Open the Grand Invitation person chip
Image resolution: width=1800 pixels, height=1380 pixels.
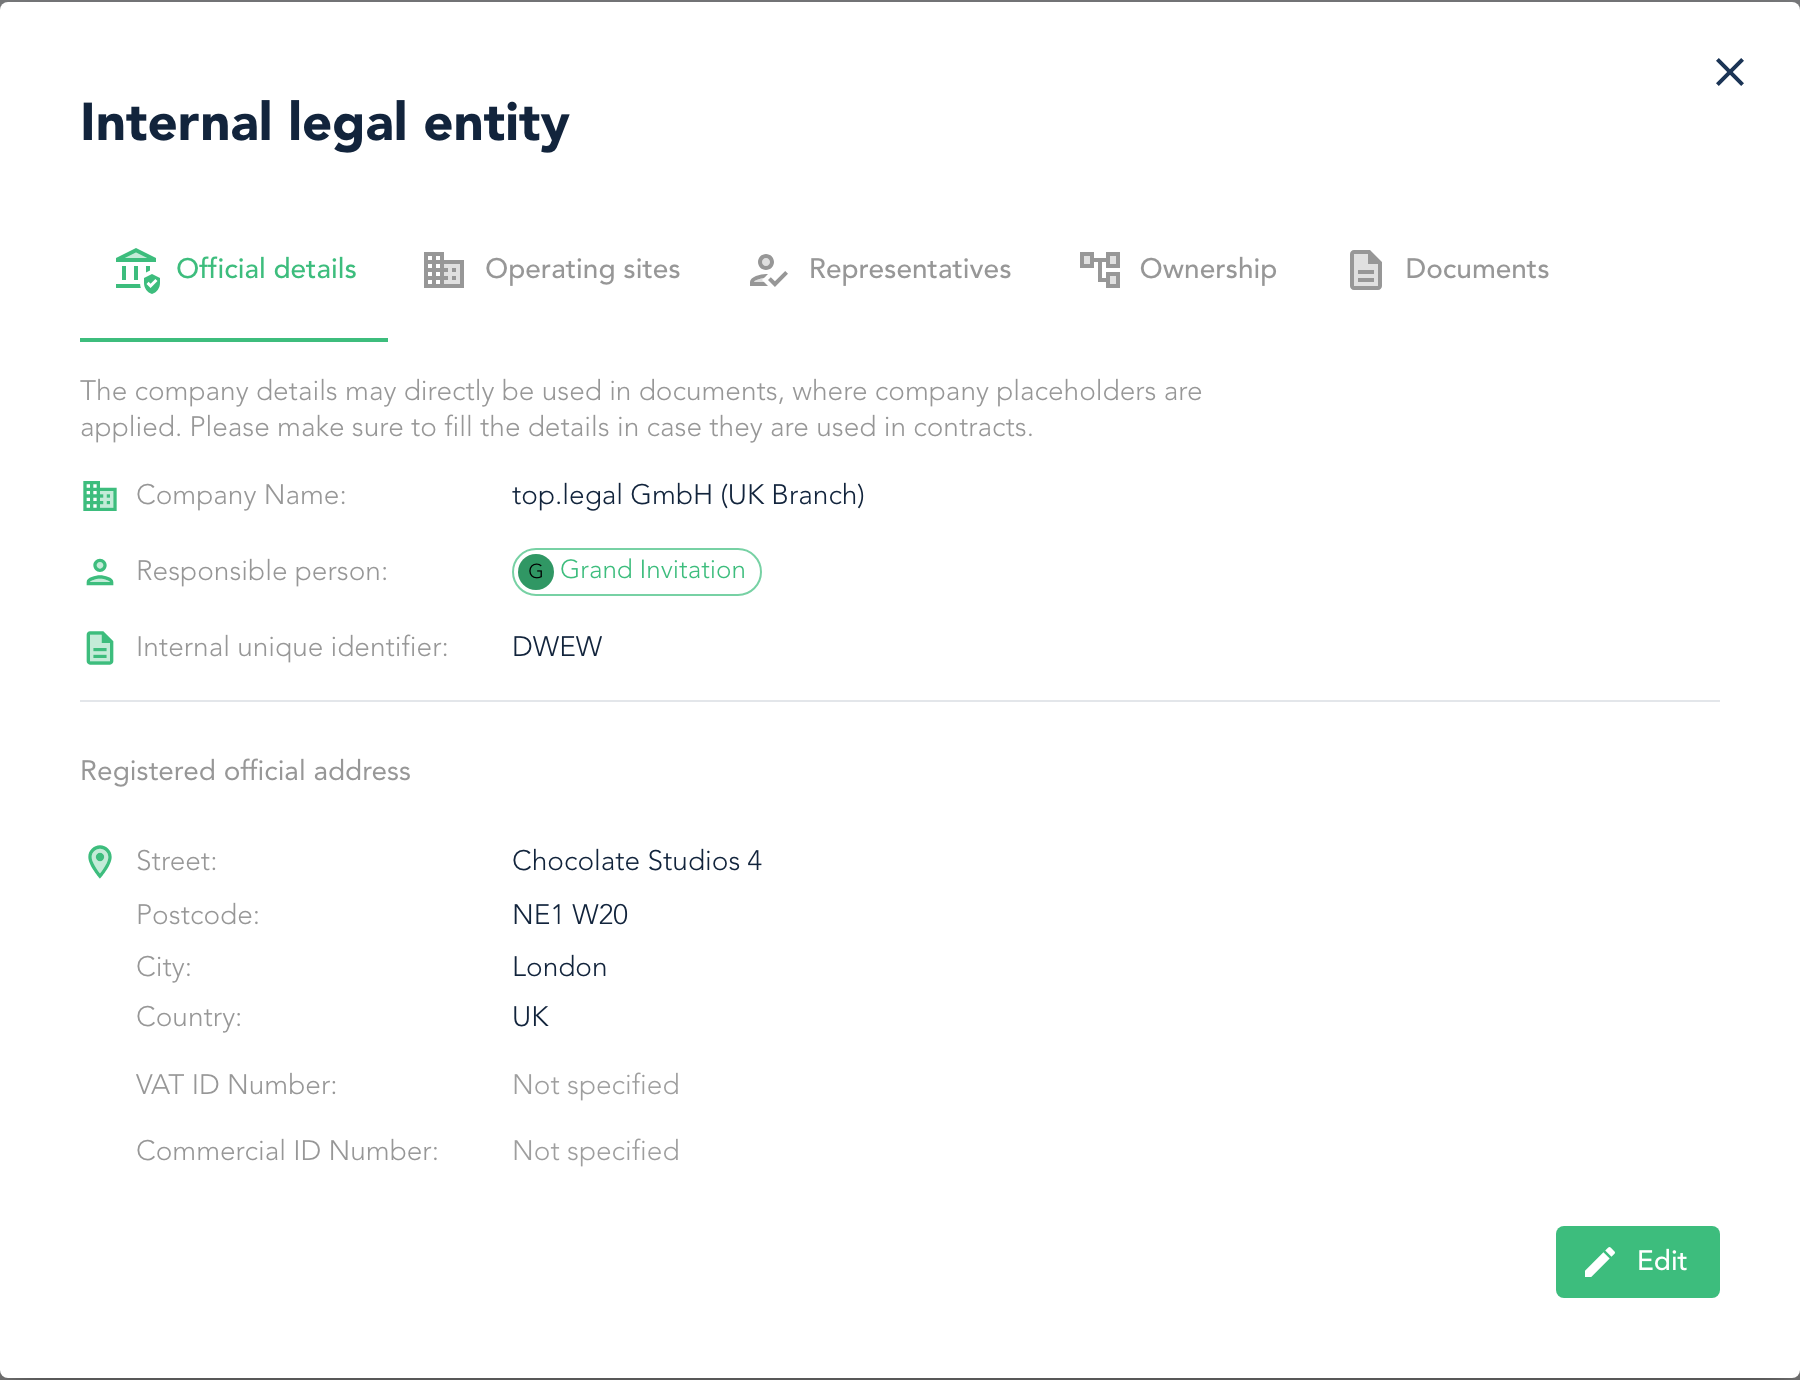(x=636, y=571)
